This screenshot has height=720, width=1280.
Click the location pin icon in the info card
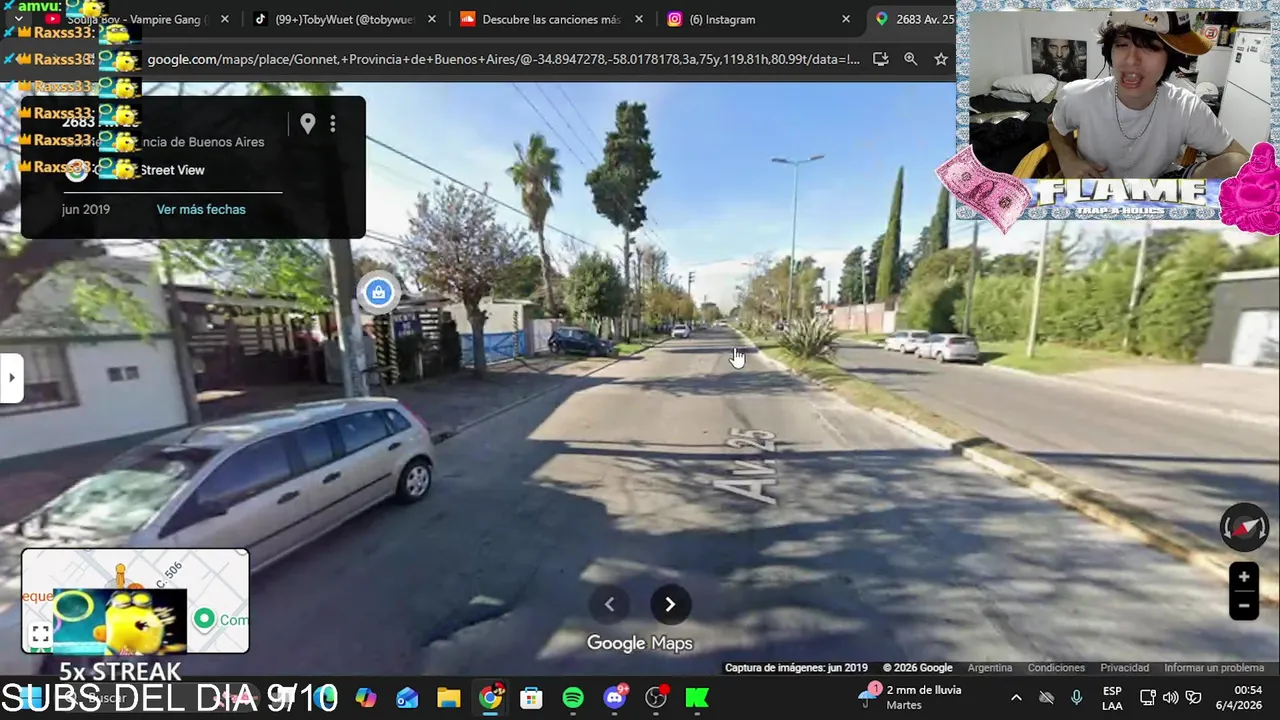[308, 124]
